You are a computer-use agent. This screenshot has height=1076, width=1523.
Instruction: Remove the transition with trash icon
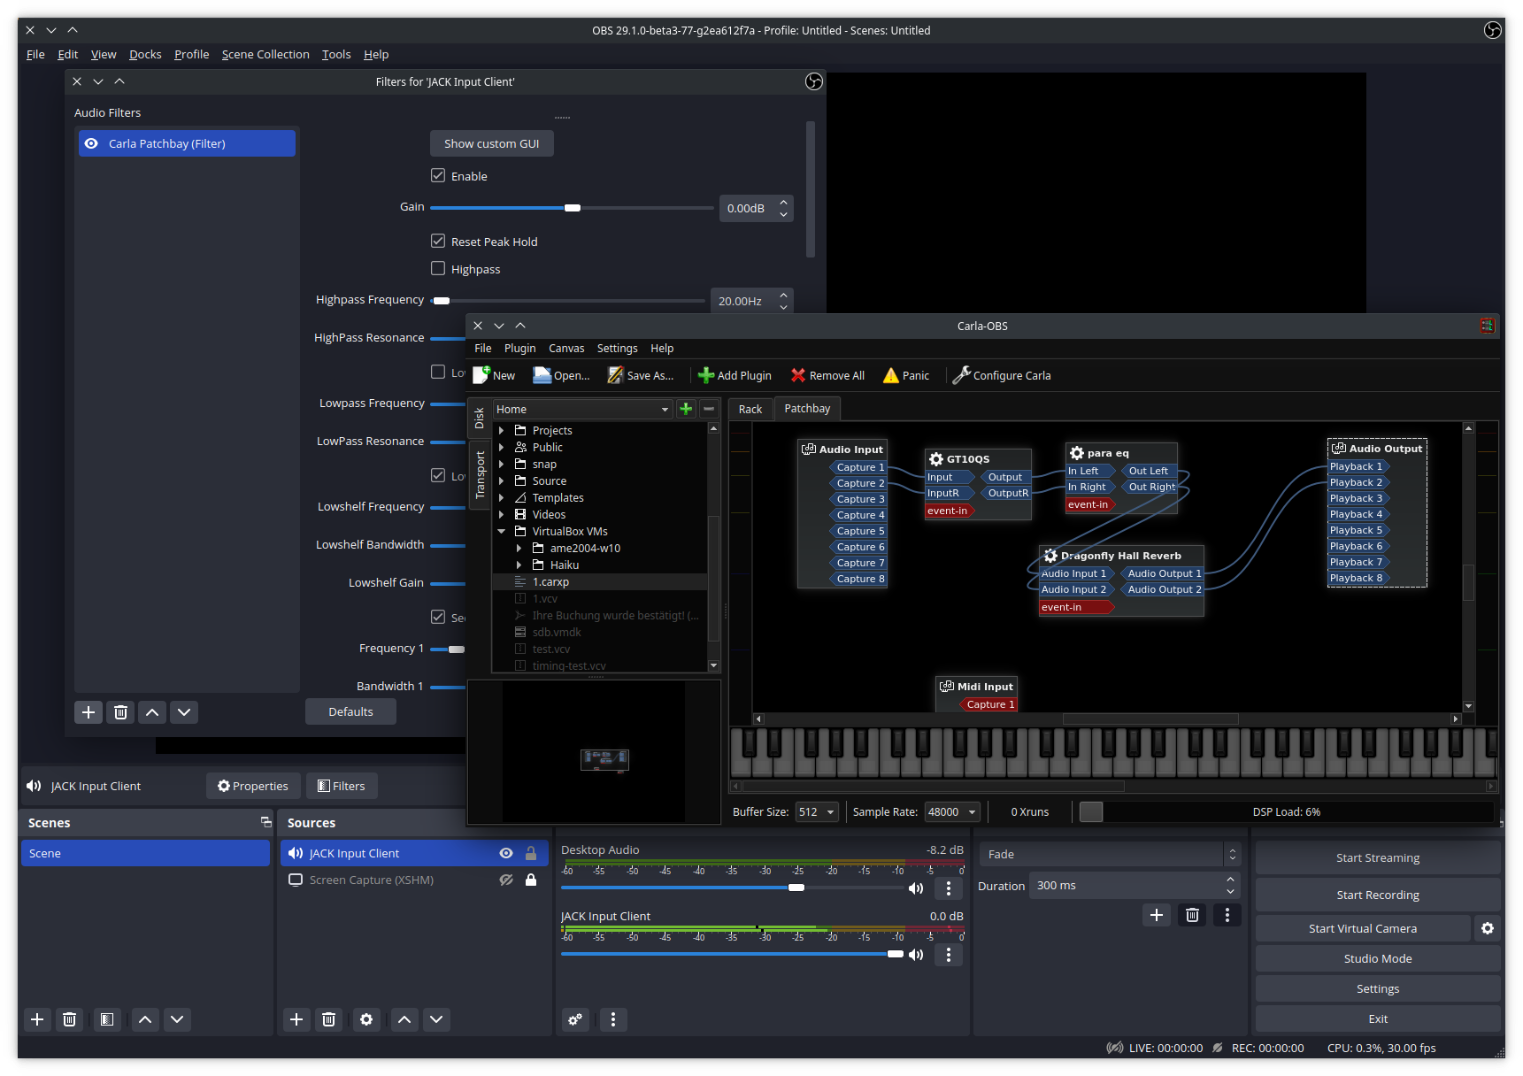(1192, 915)
